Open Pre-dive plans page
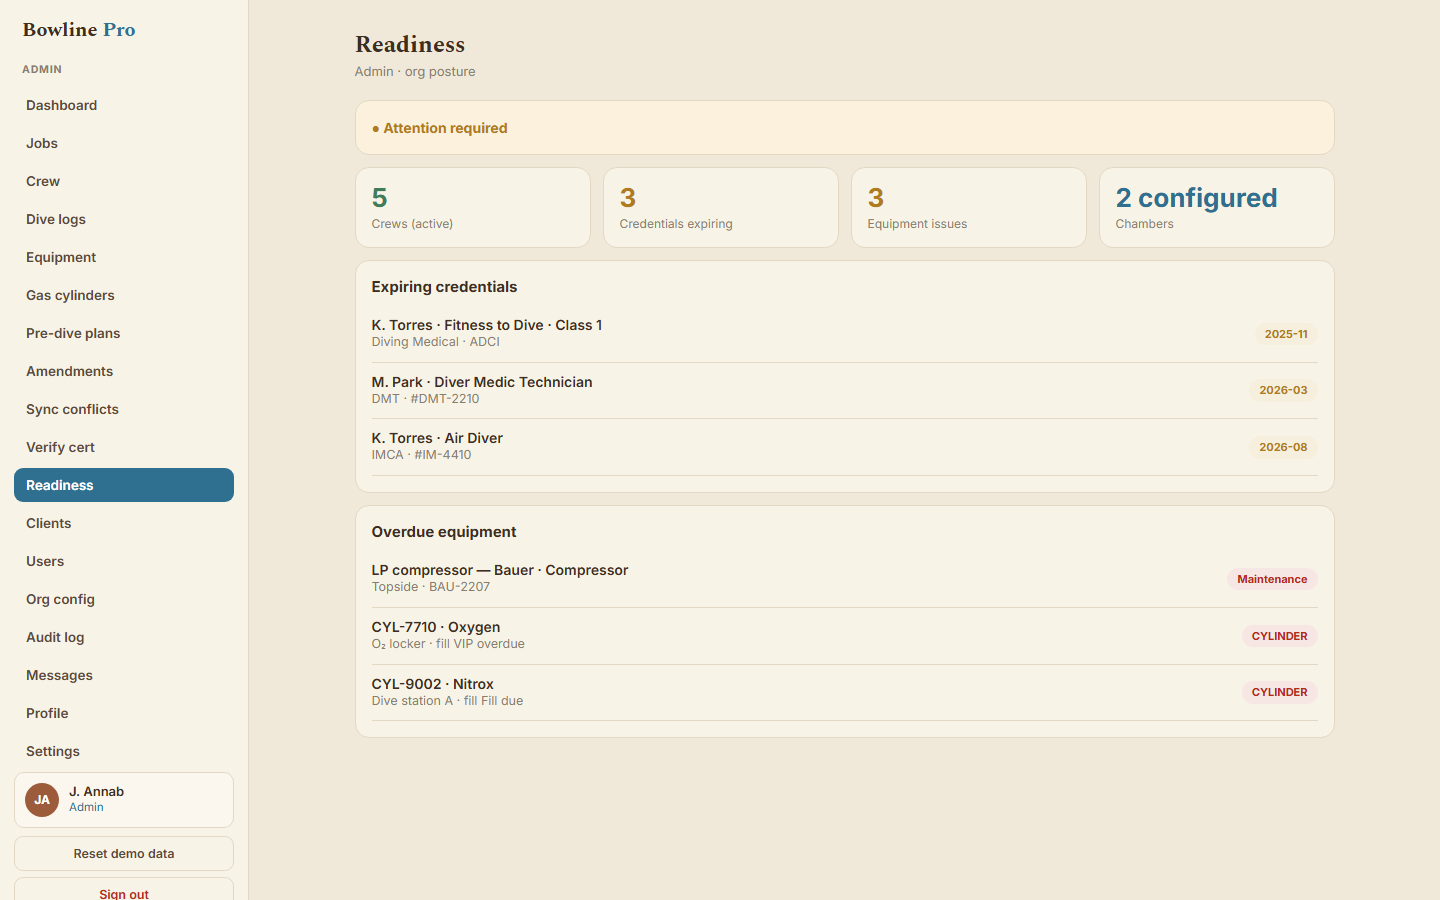The height and width of the screenshot is (900, 1440). pyautogui.click(x=124, y=333)
